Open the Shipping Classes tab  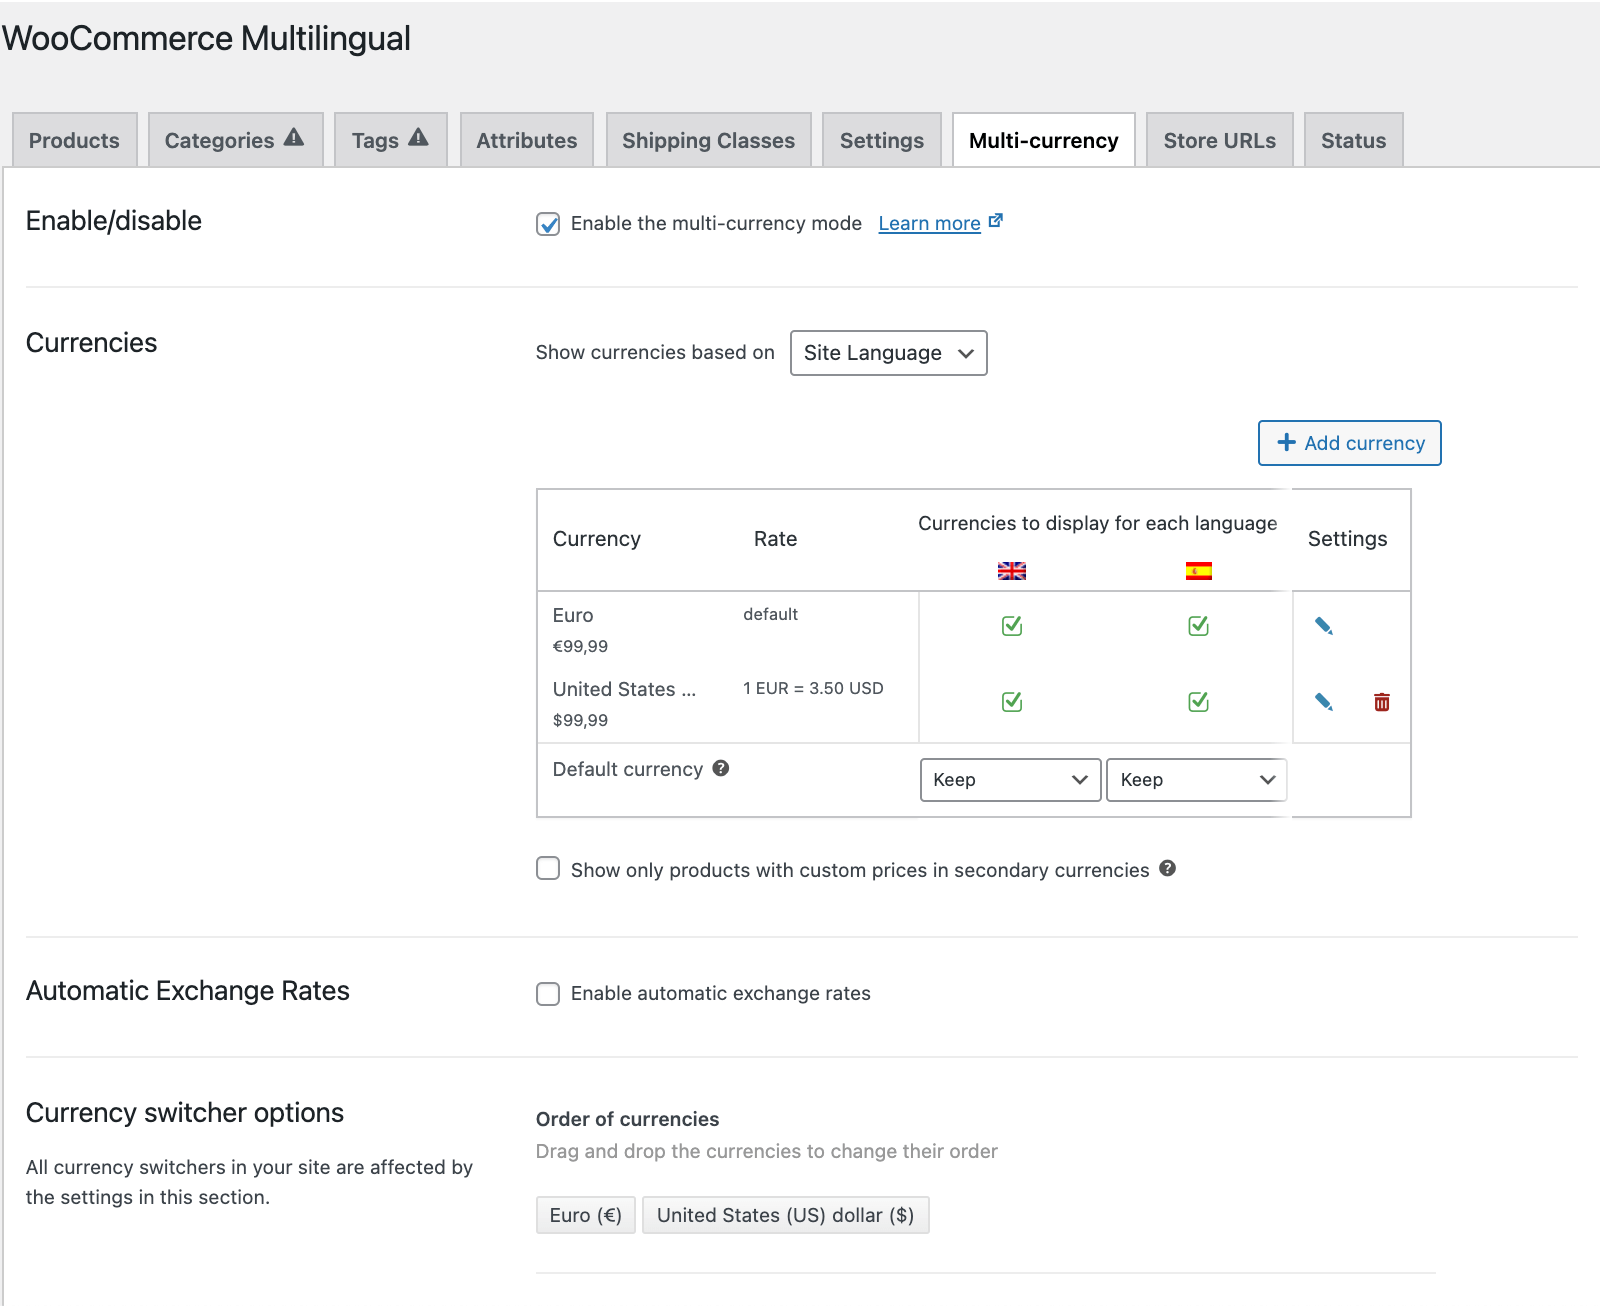(709, 140)
